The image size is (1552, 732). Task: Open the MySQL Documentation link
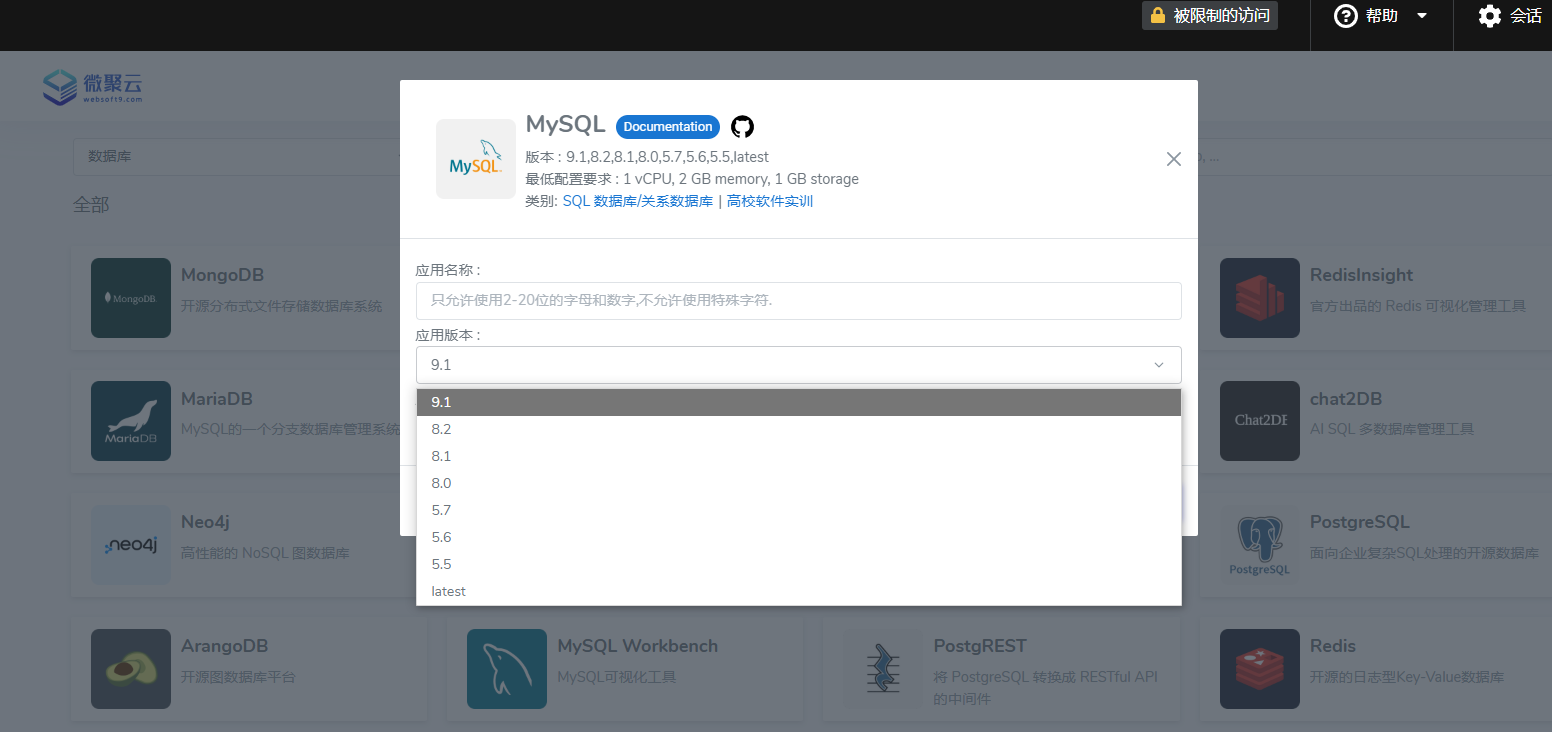[x=667, y=126]
